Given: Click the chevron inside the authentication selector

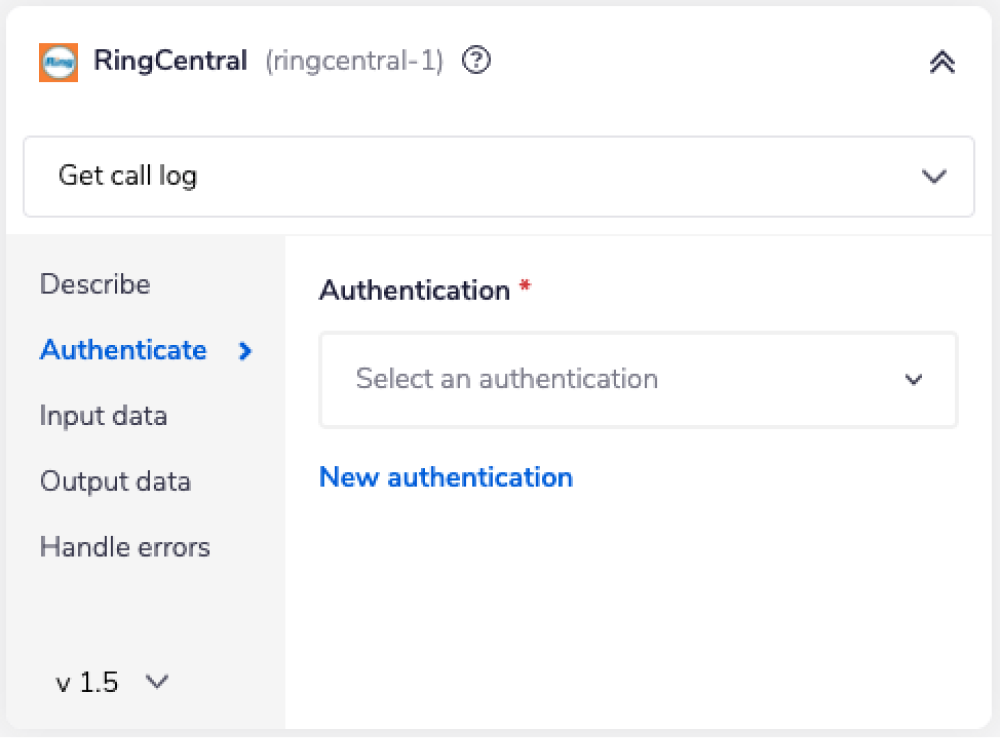Looking at the screenshot, I should (x=913, y=380).
